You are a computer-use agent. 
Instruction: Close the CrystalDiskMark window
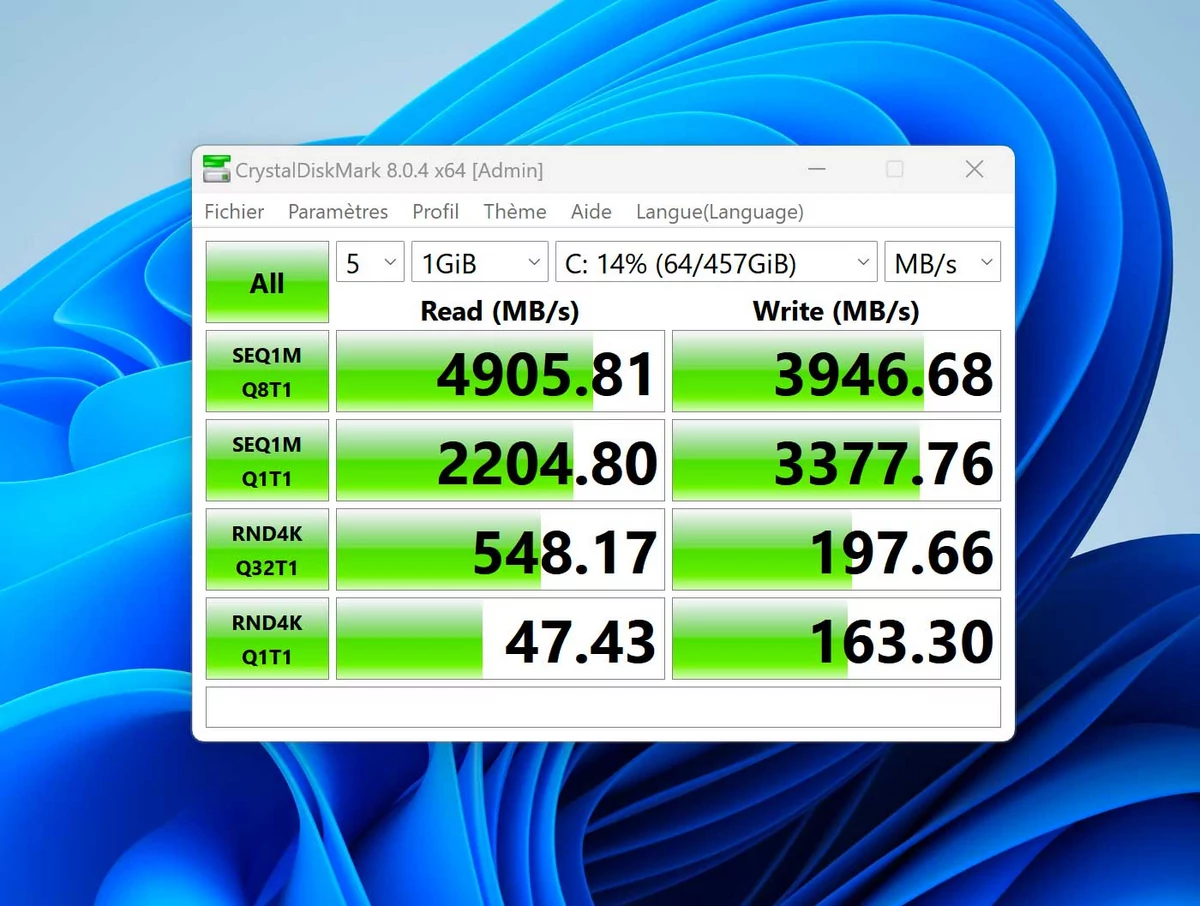tap(974, 170)
